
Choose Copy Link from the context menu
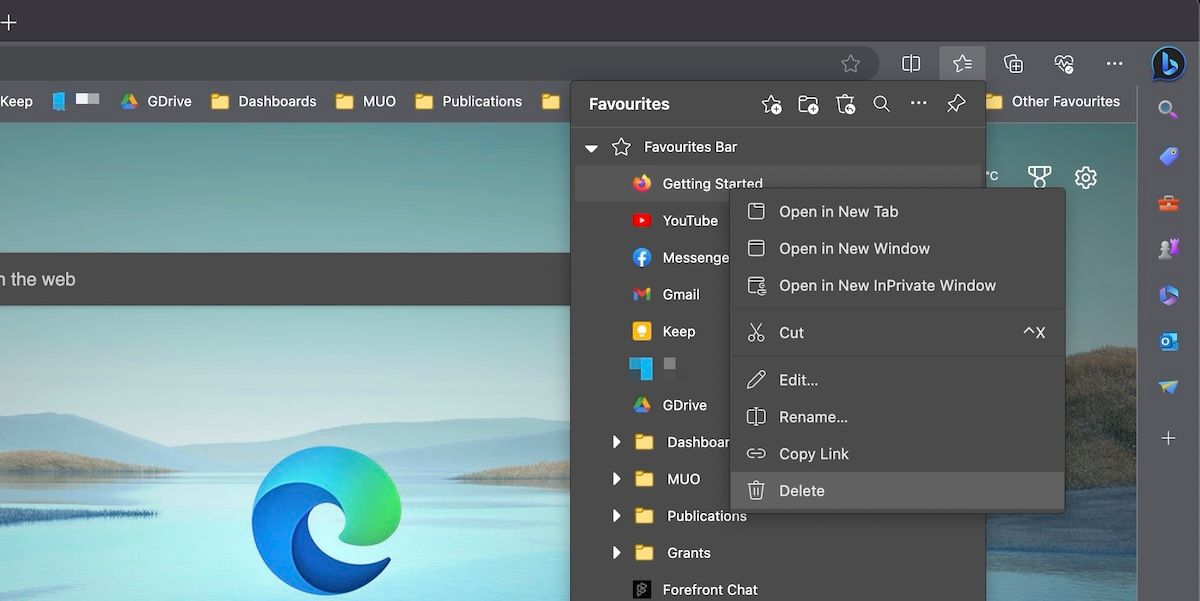(x=812, y=453)
